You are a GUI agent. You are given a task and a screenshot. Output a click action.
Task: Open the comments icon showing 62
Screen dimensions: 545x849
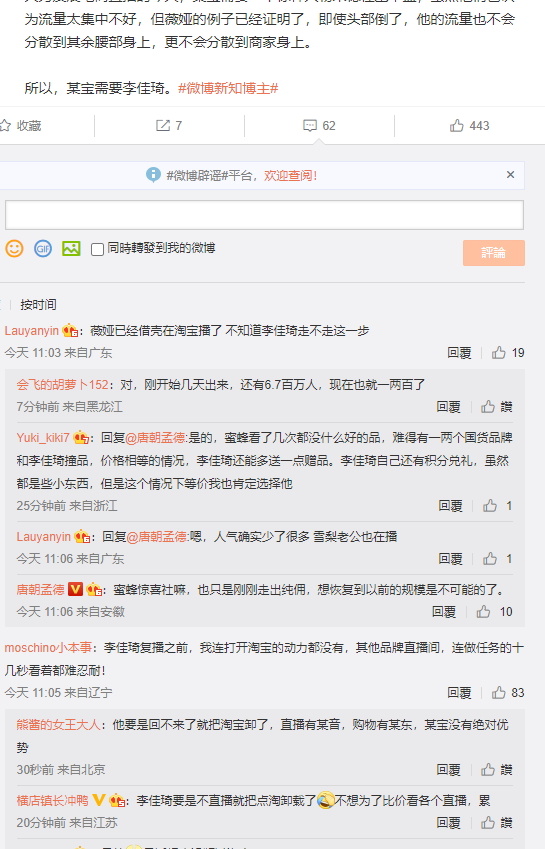[x=310, y=126]
